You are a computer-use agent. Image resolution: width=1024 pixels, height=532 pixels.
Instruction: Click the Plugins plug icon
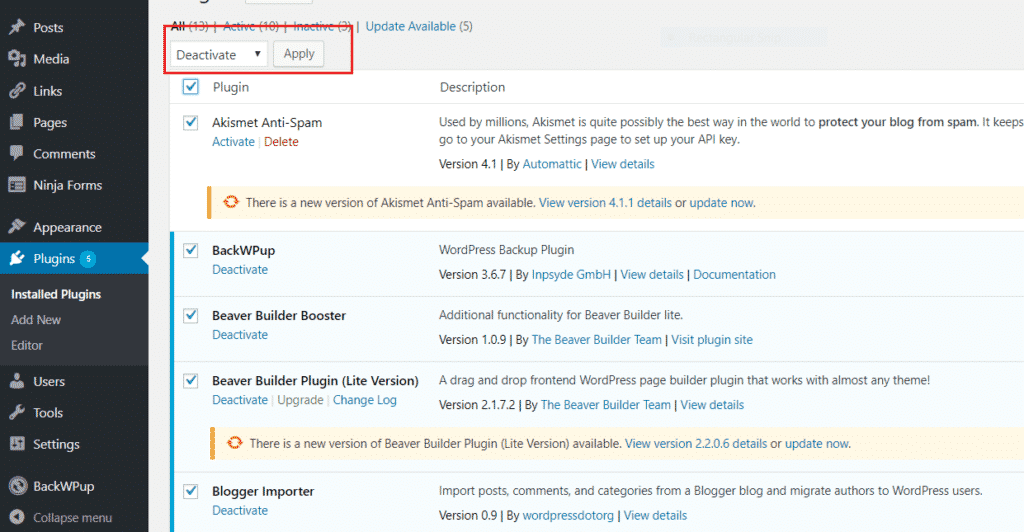tap(17, 258)
